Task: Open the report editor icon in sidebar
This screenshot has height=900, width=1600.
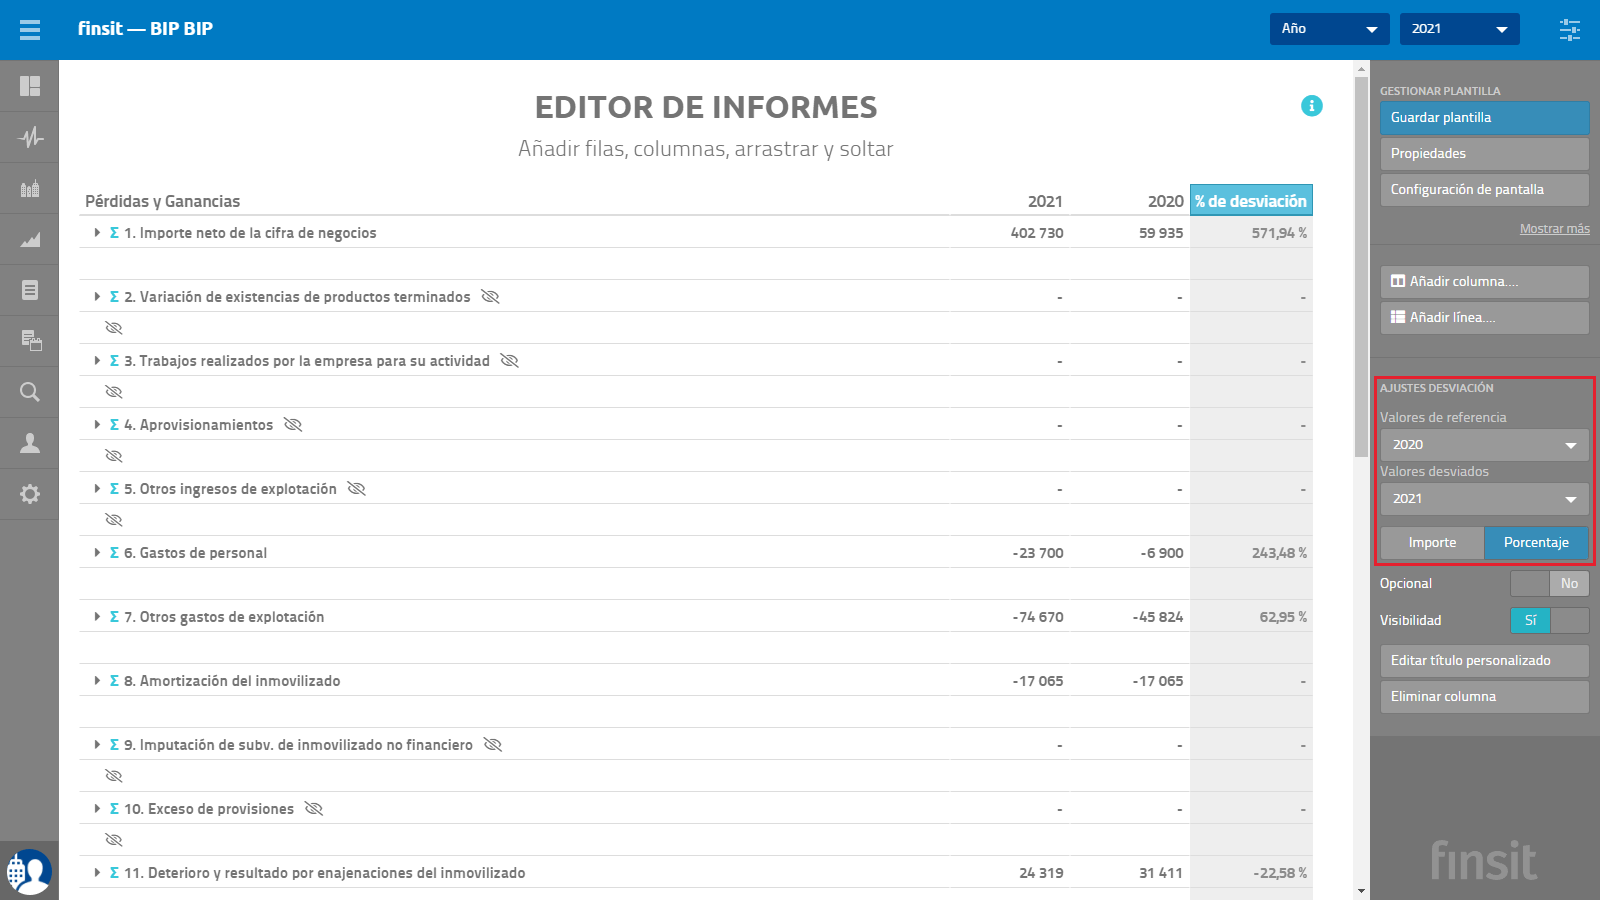Action: pyautogui.click(x=30, y=341)
